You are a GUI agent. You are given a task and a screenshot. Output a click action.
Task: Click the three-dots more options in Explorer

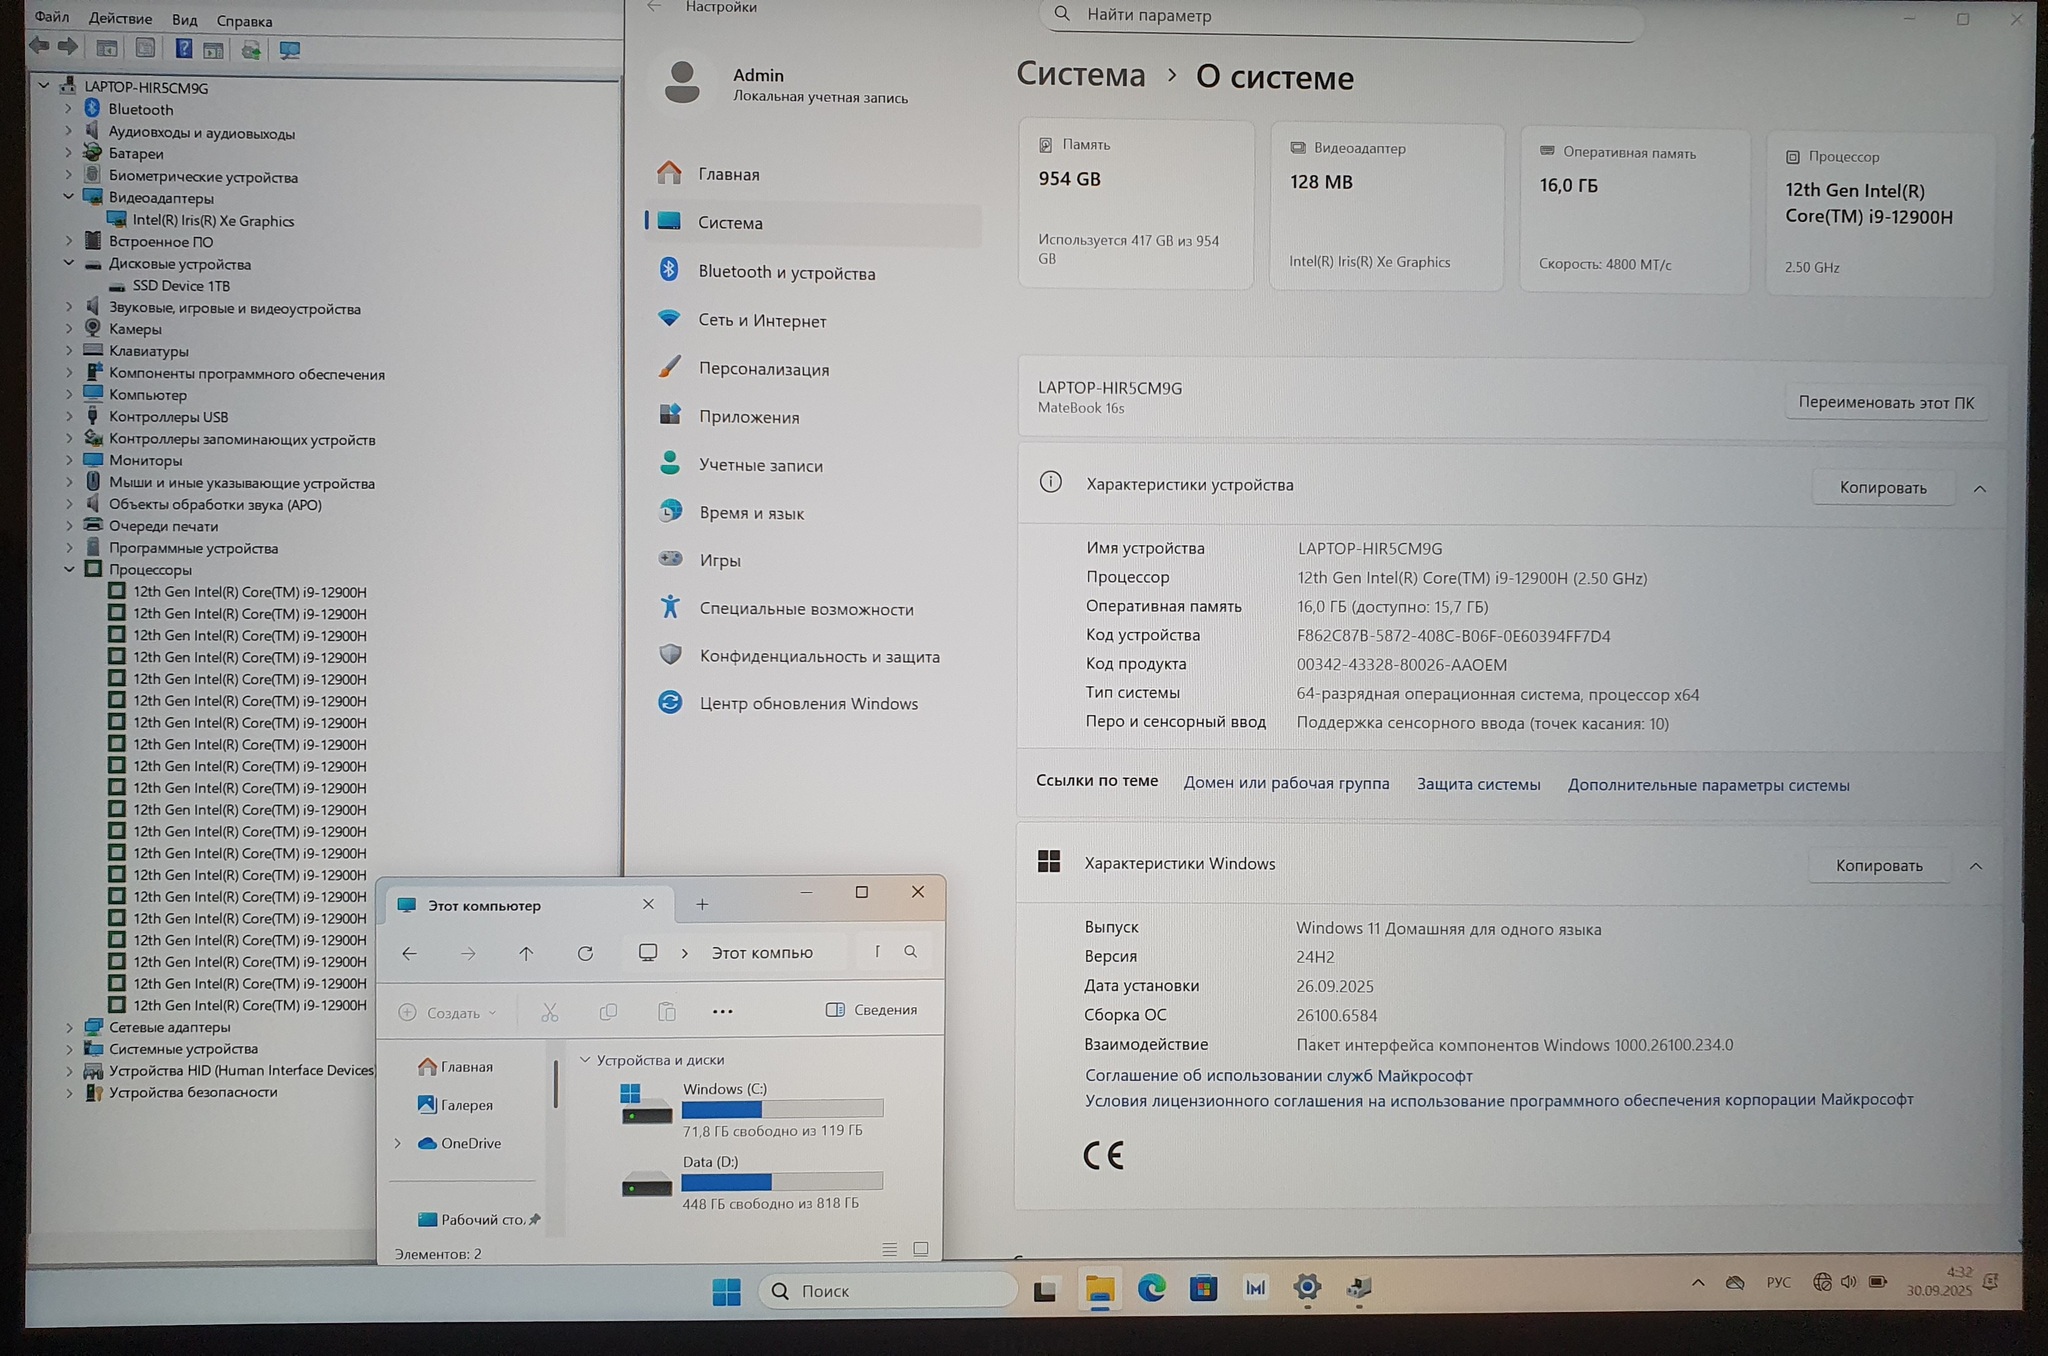pyautogui.click(x=722, y=1011)
